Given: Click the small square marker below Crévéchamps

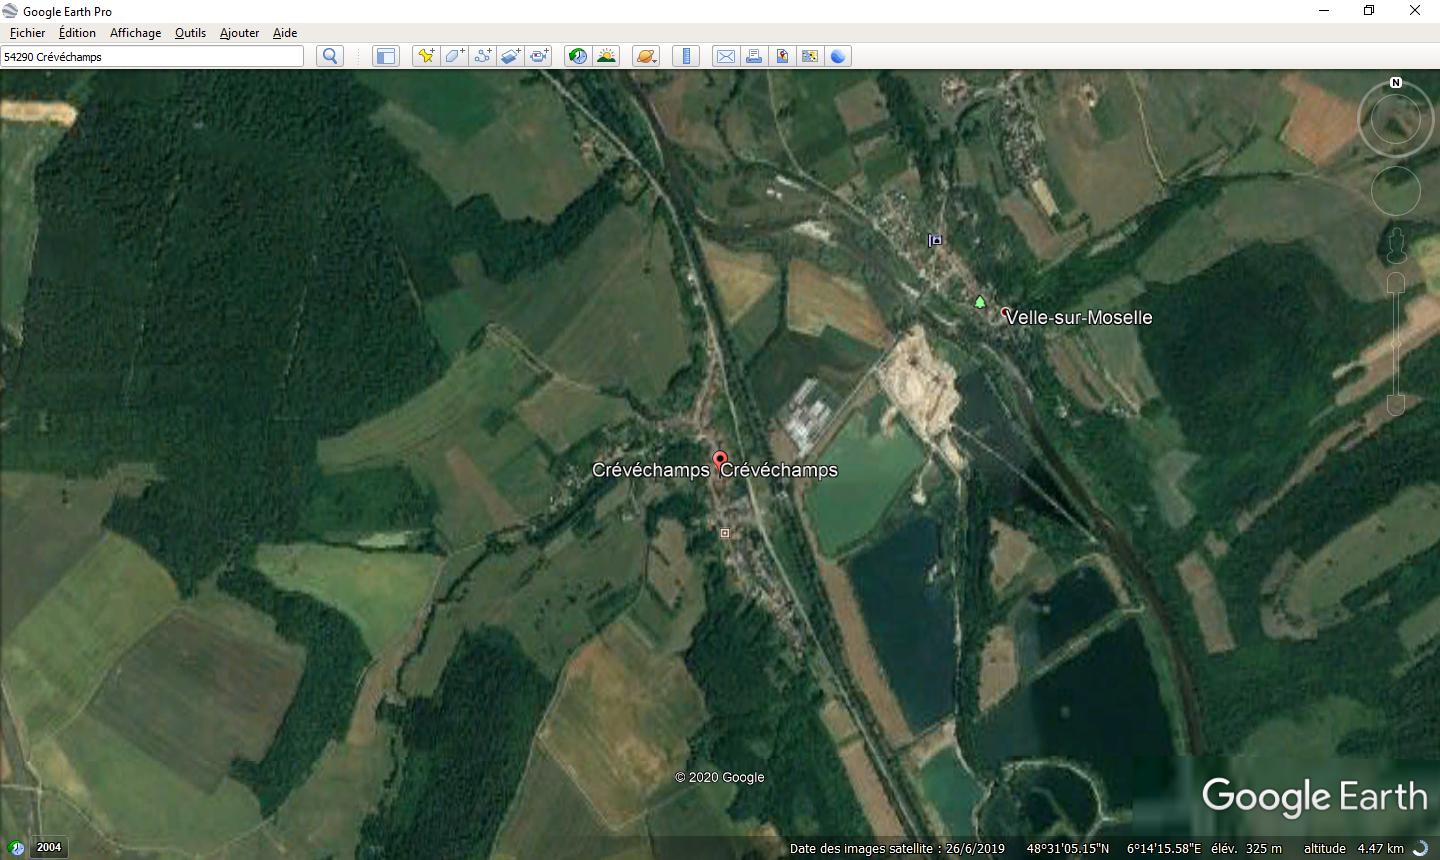Looking at the screenshot, I should (x=725, y=533).
